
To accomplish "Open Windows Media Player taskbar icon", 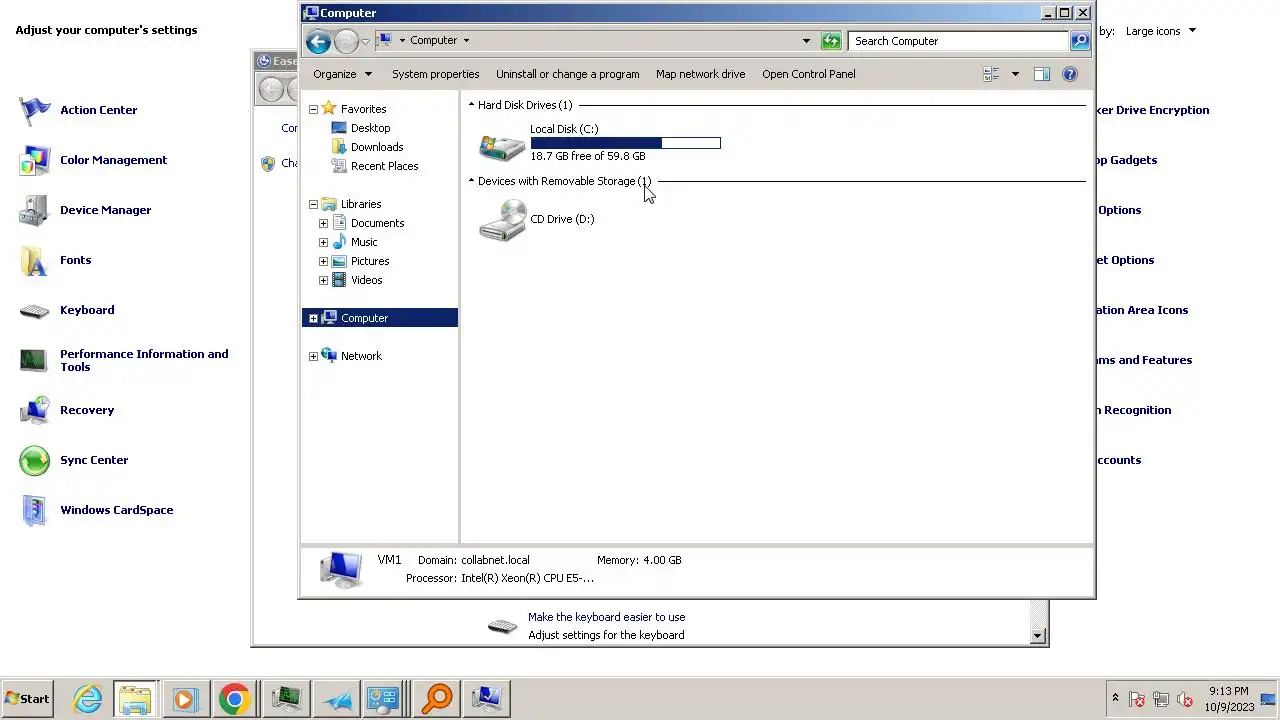I will 184,699.
